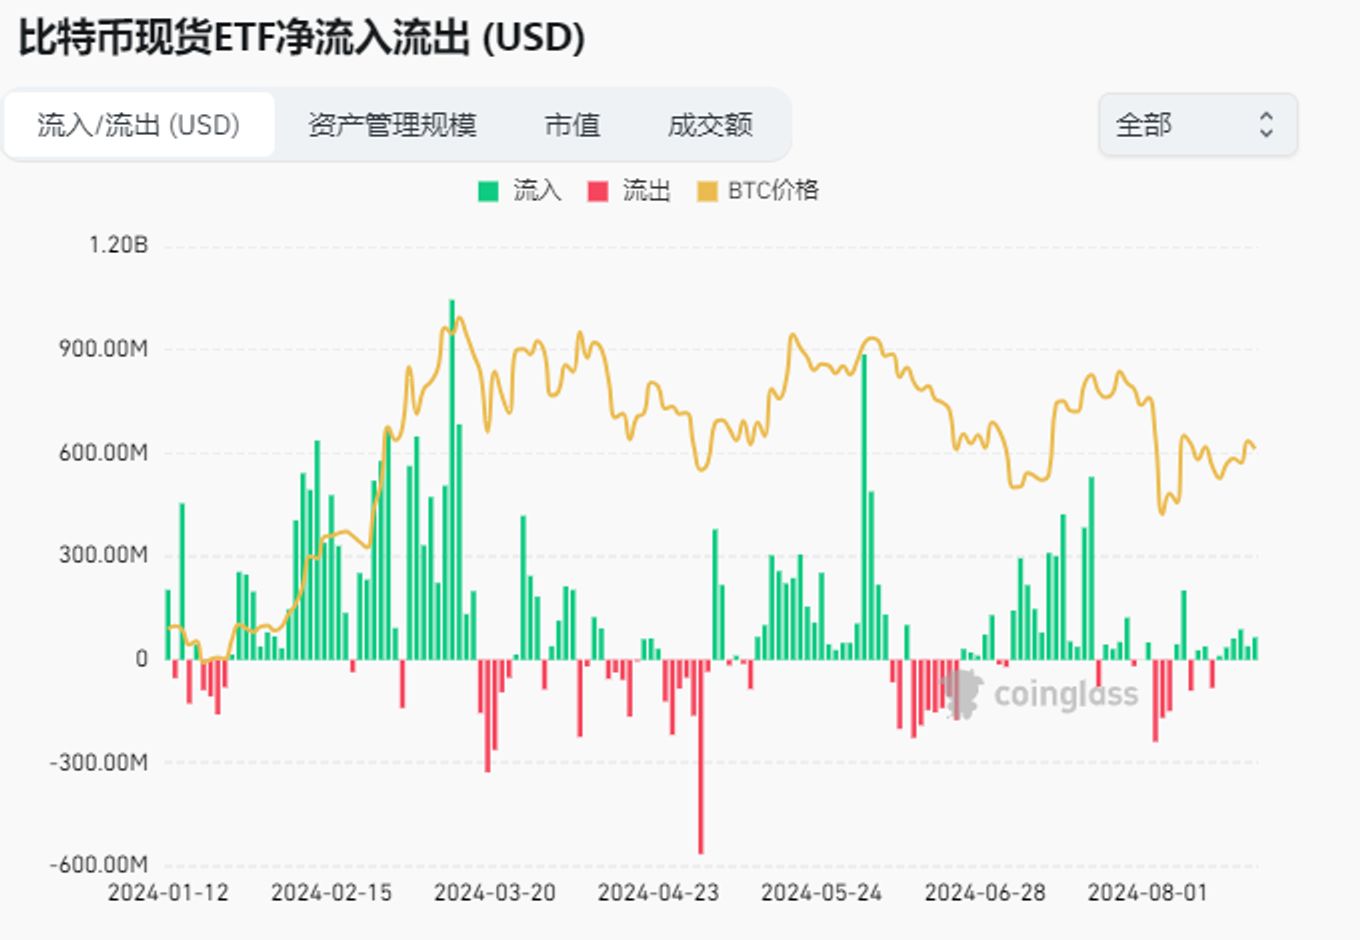Click the yellow BTC price line at its peak
Screen dimensions: 1360x940
[459, 318]
